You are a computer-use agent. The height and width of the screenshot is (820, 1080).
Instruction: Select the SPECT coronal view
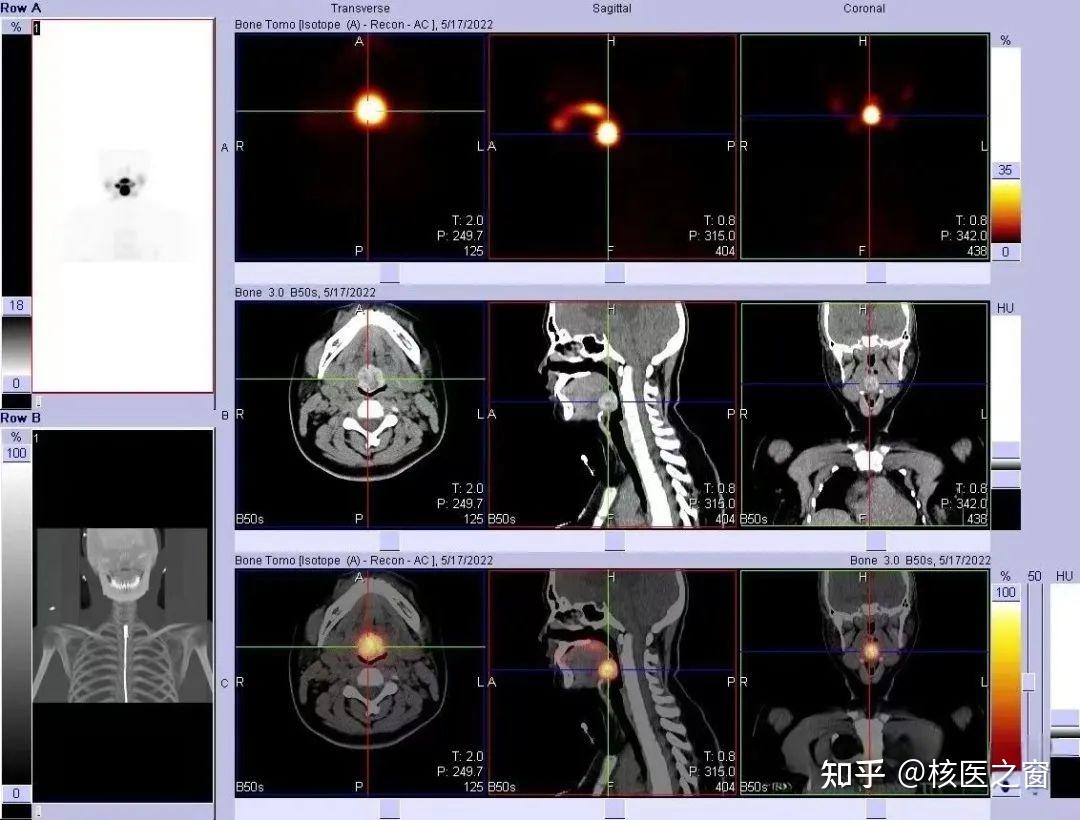864,147
